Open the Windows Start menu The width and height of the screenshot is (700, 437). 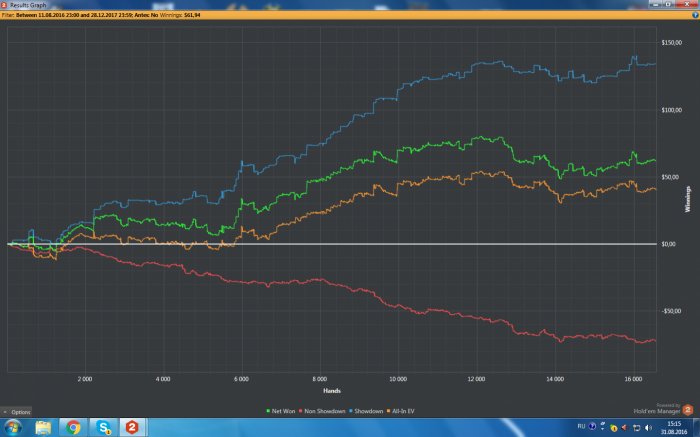coord(12,427)
